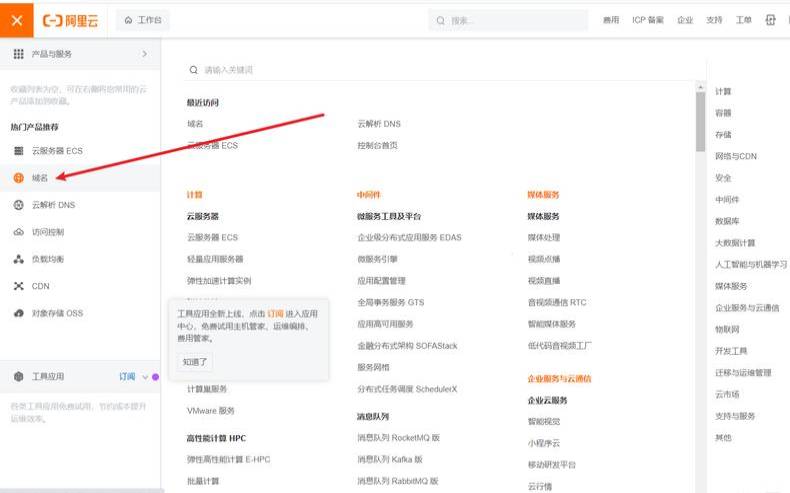
Task: Select 消息队列 Kafka 版
Action: pos(390,459)
